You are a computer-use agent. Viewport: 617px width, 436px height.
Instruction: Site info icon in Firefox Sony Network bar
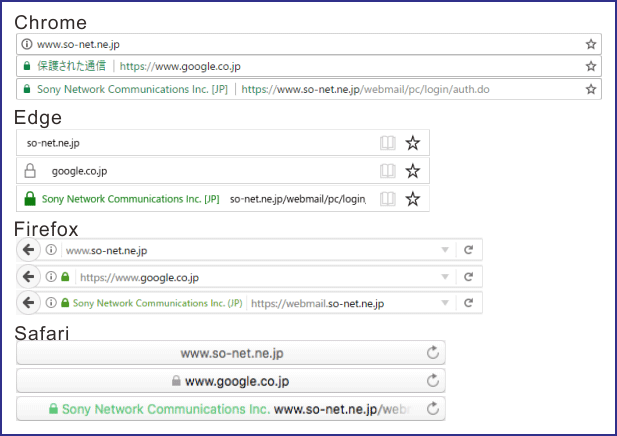tap(51, 303)
